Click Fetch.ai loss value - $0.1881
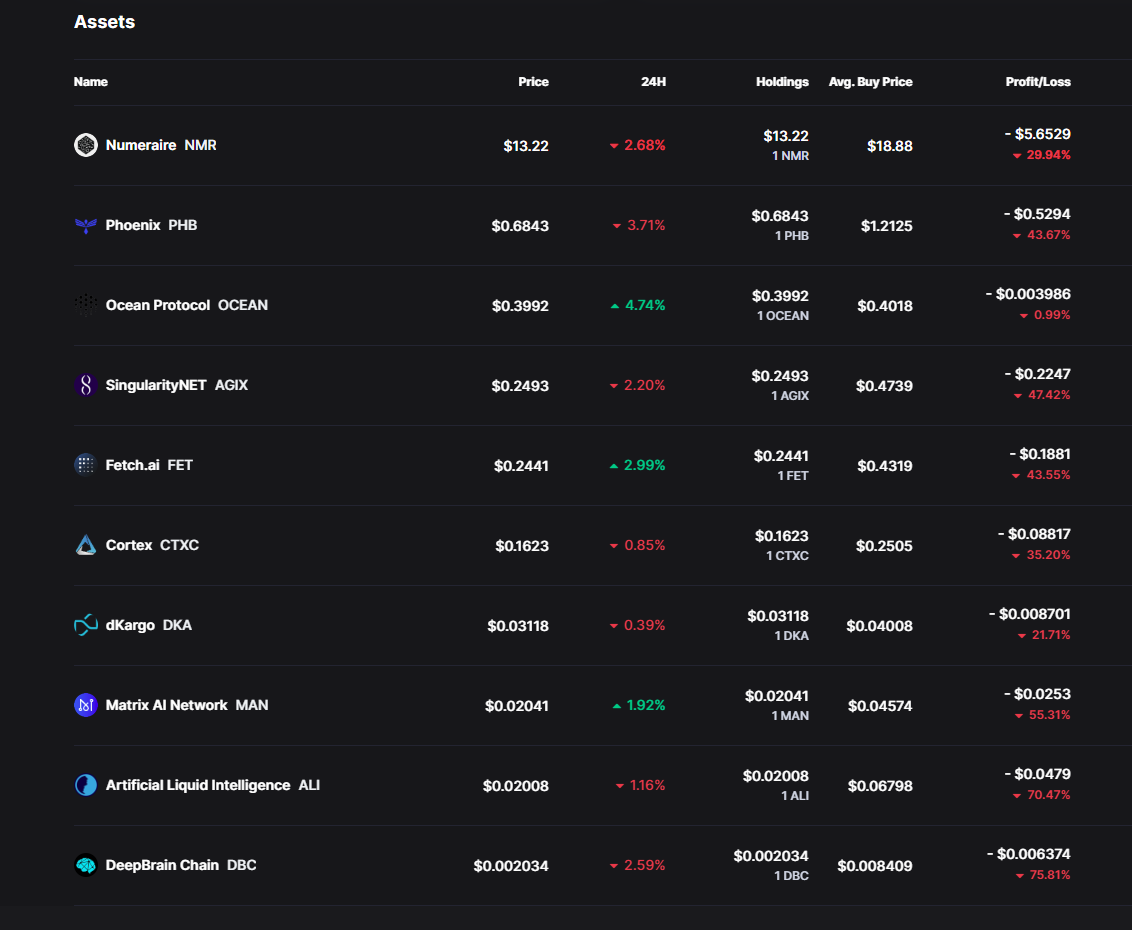The height and width of the screenshot is (930, 1132). pos(1040,453)
